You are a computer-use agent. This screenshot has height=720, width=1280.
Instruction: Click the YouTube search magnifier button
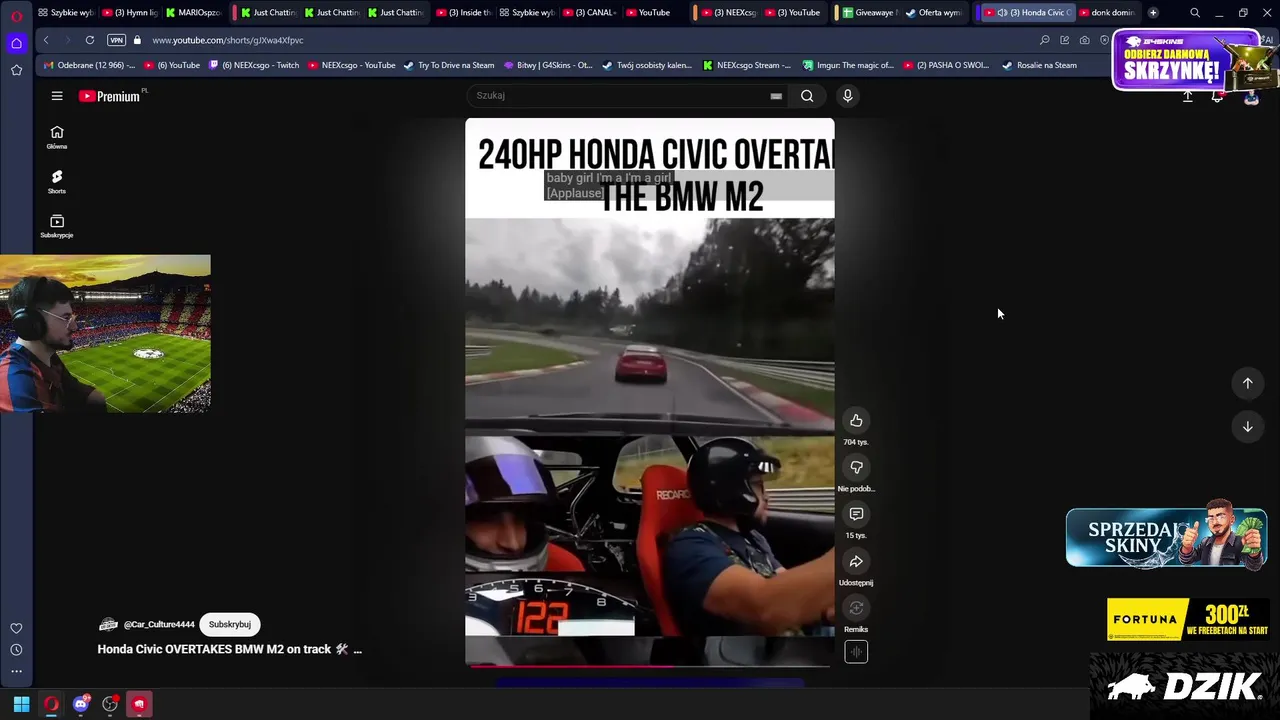point(807,96)
